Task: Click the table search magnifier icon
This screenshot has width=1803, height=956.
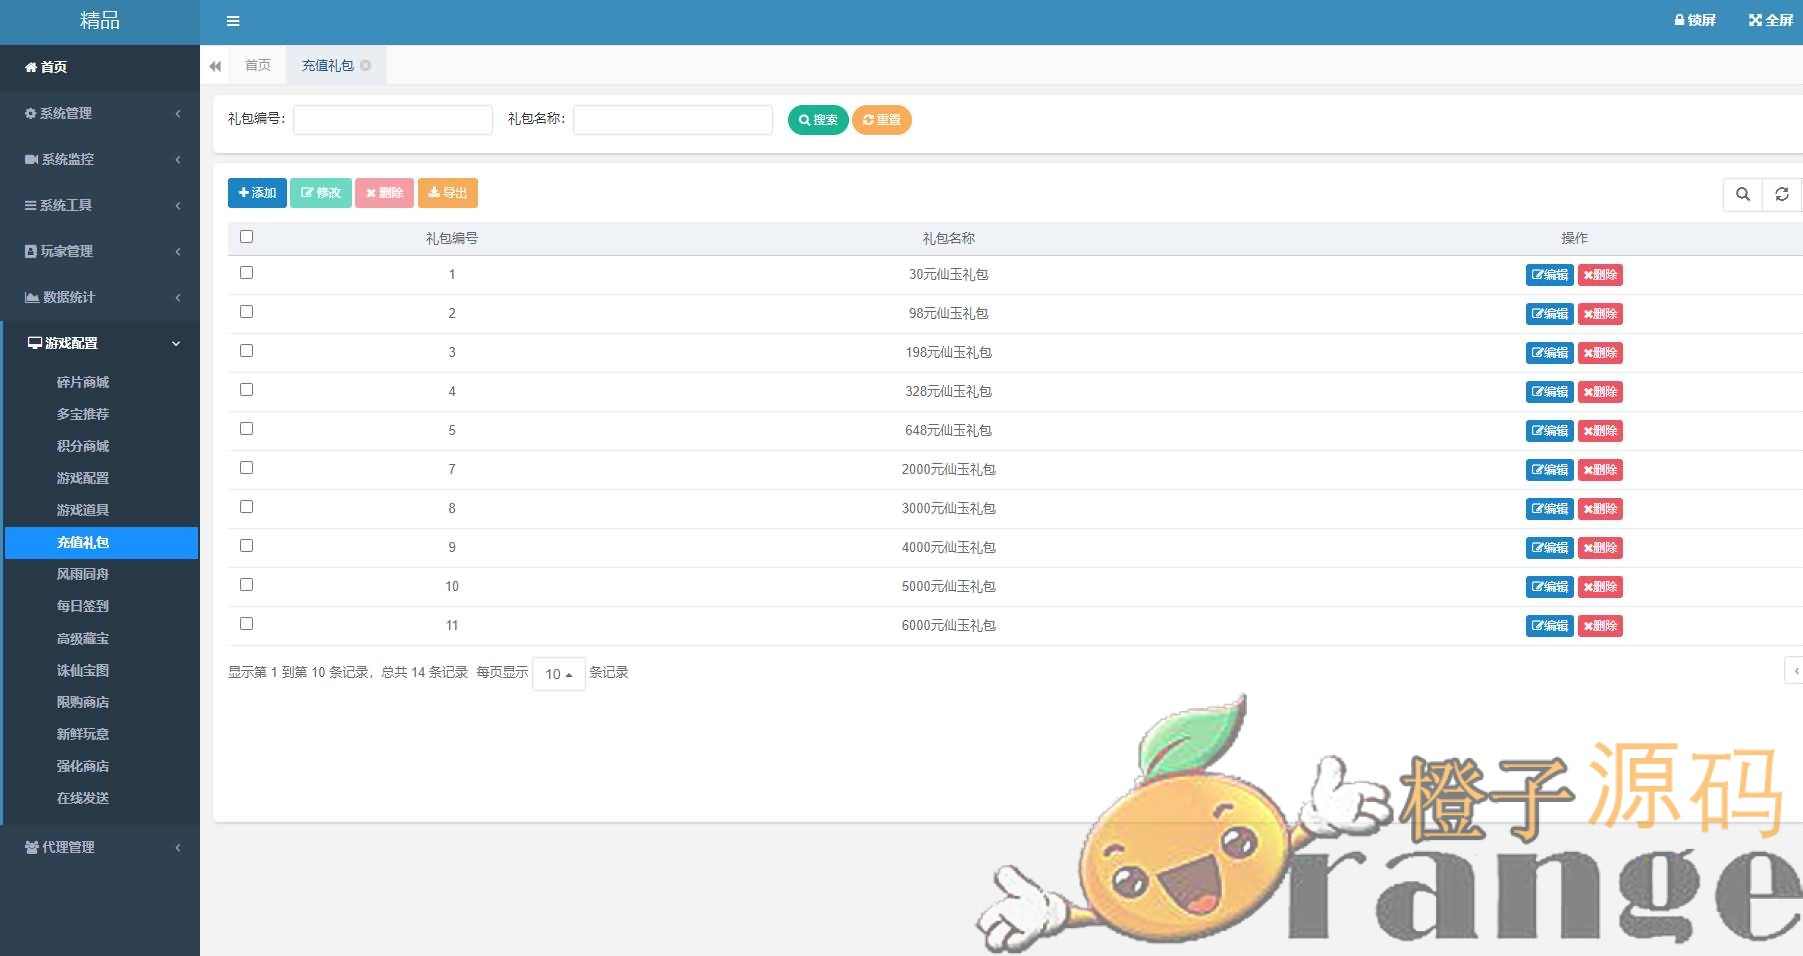Action: 1743,194
